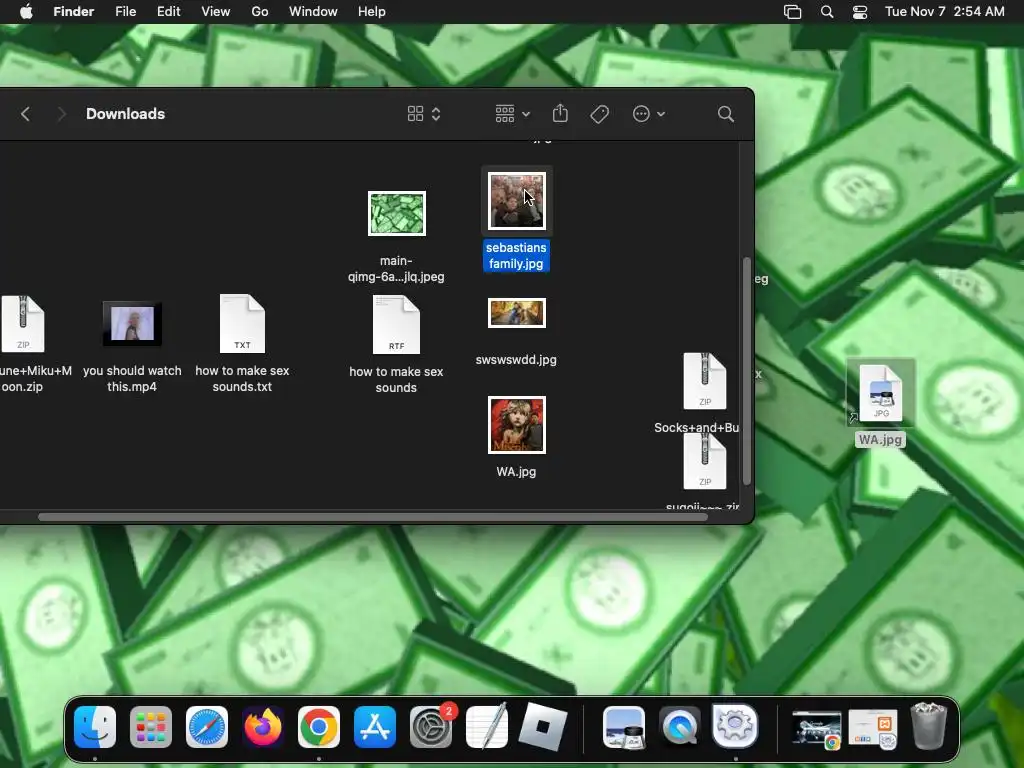Select the Socks+and+Bu zip archive icon
Image resolution: width=1024 pixels, height=768 pixels.
coord(705,381)
